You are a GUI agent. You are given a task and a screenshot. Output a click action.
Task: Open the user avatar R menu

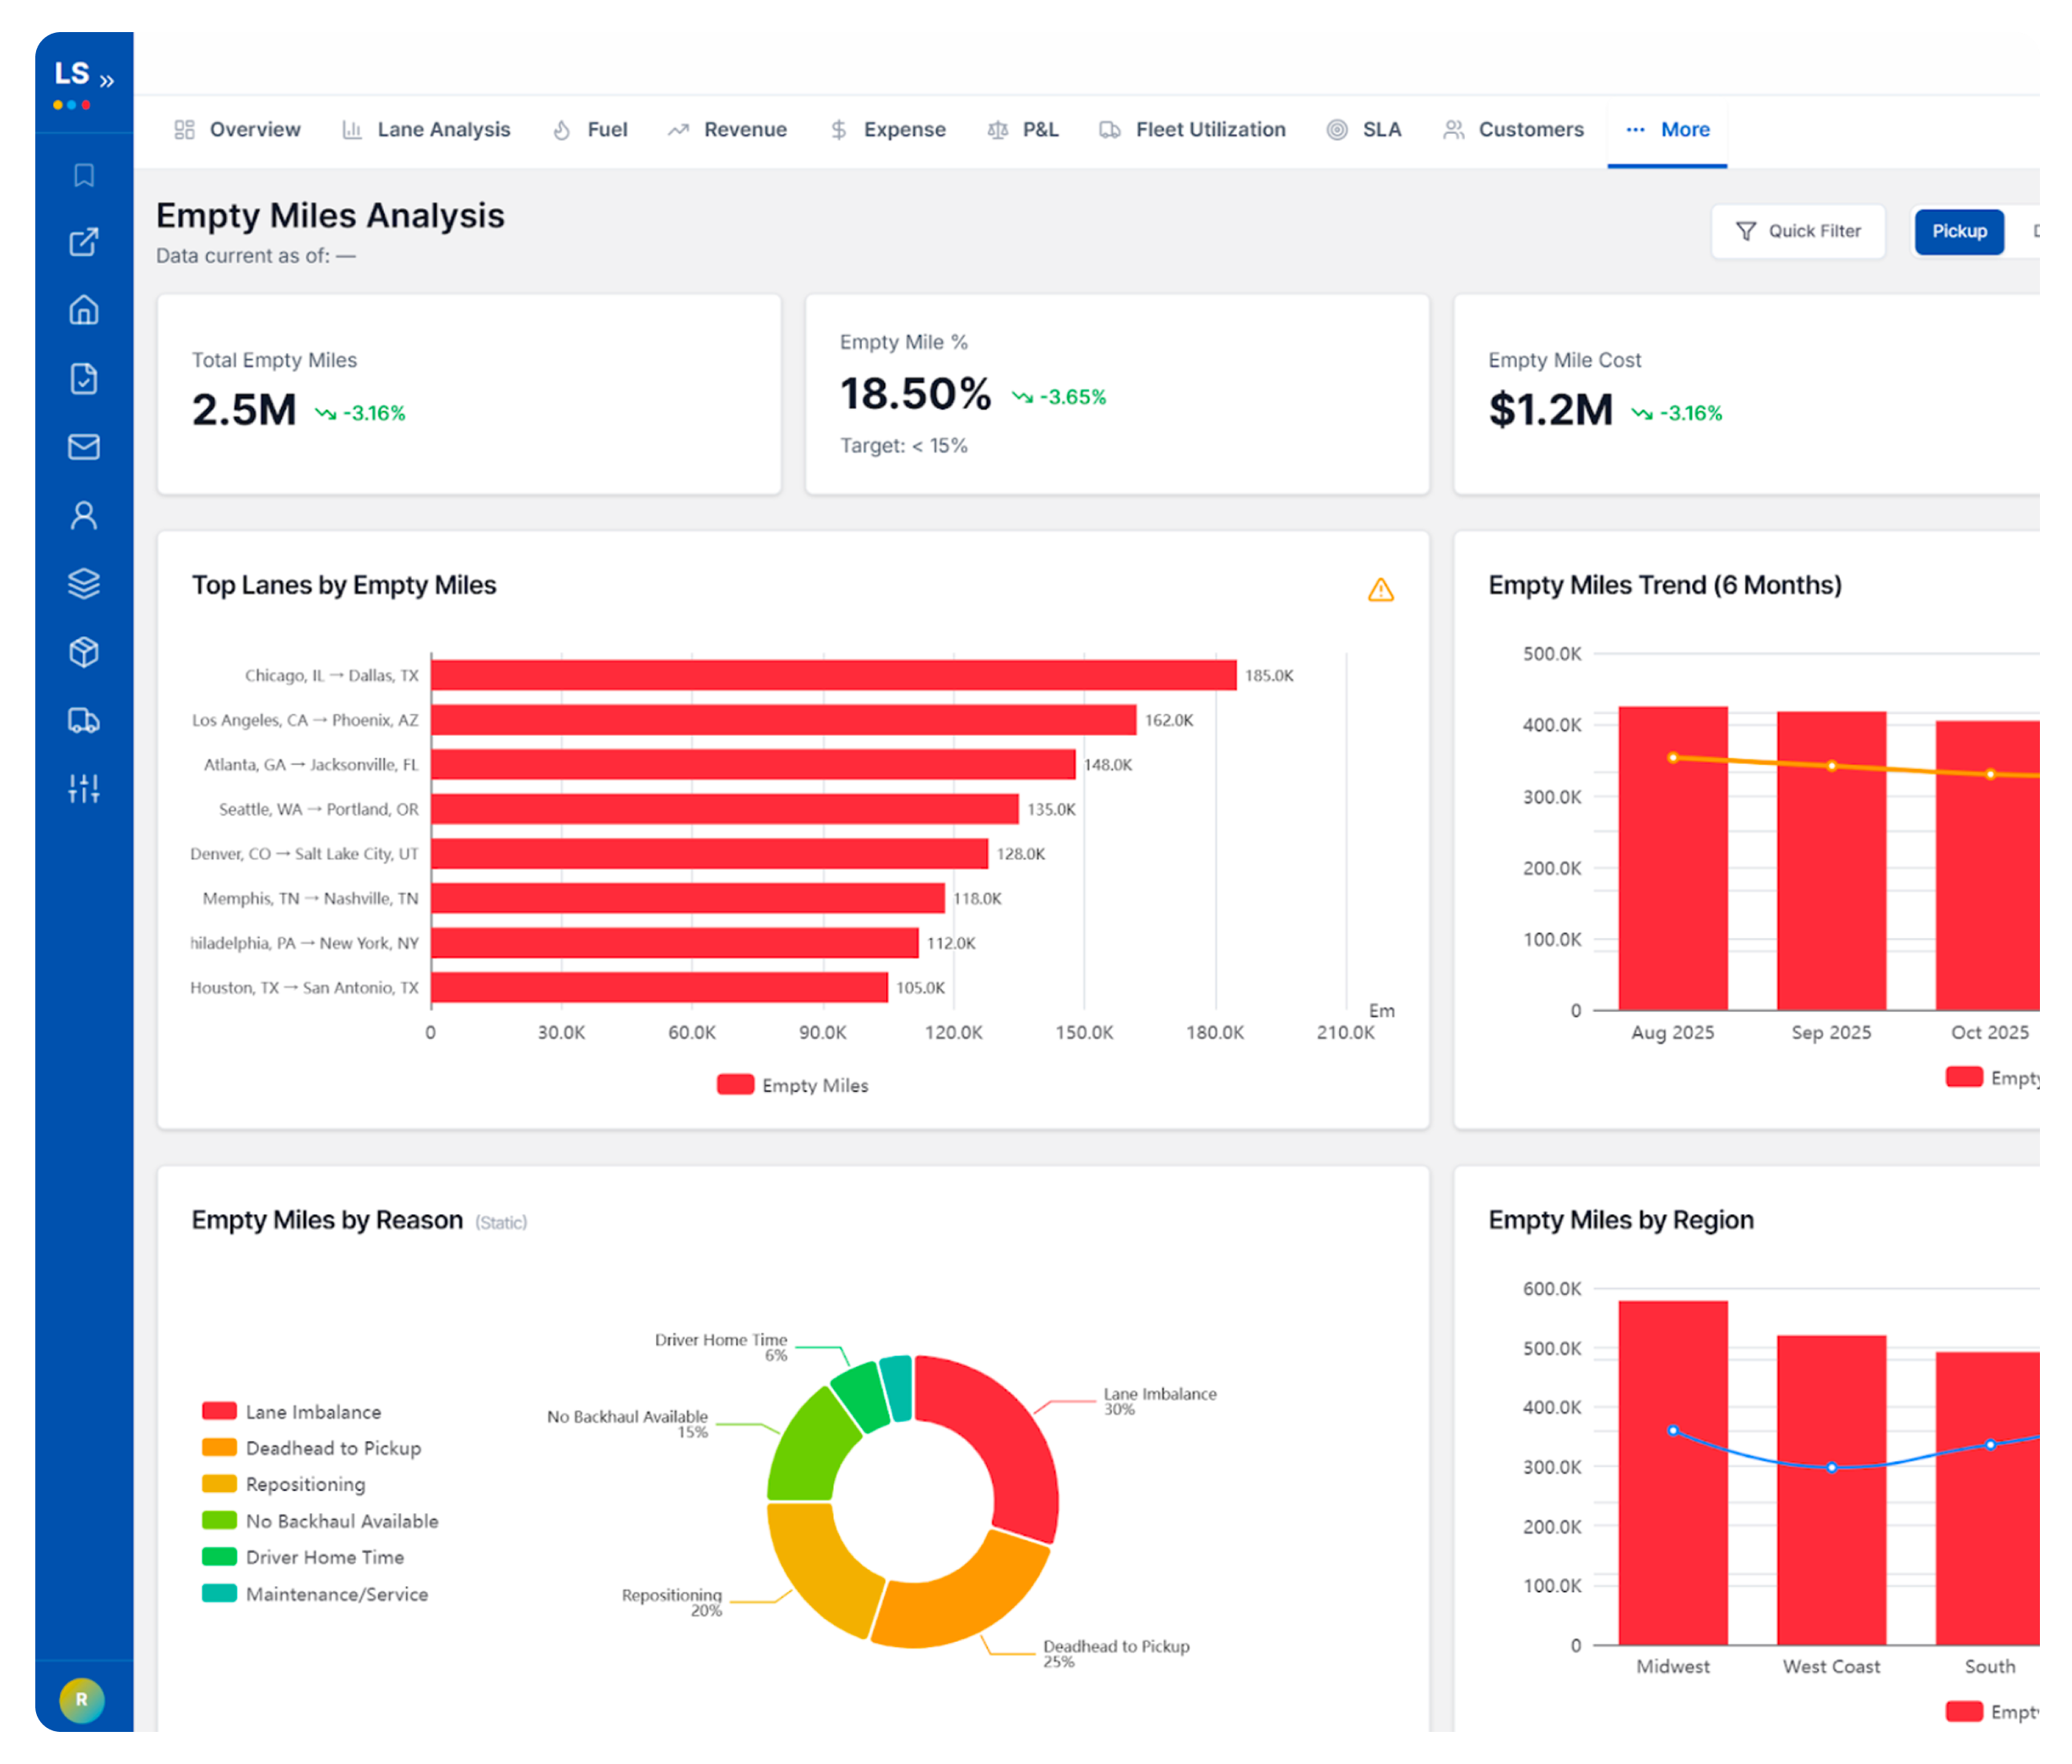[x=82, y=1699]
